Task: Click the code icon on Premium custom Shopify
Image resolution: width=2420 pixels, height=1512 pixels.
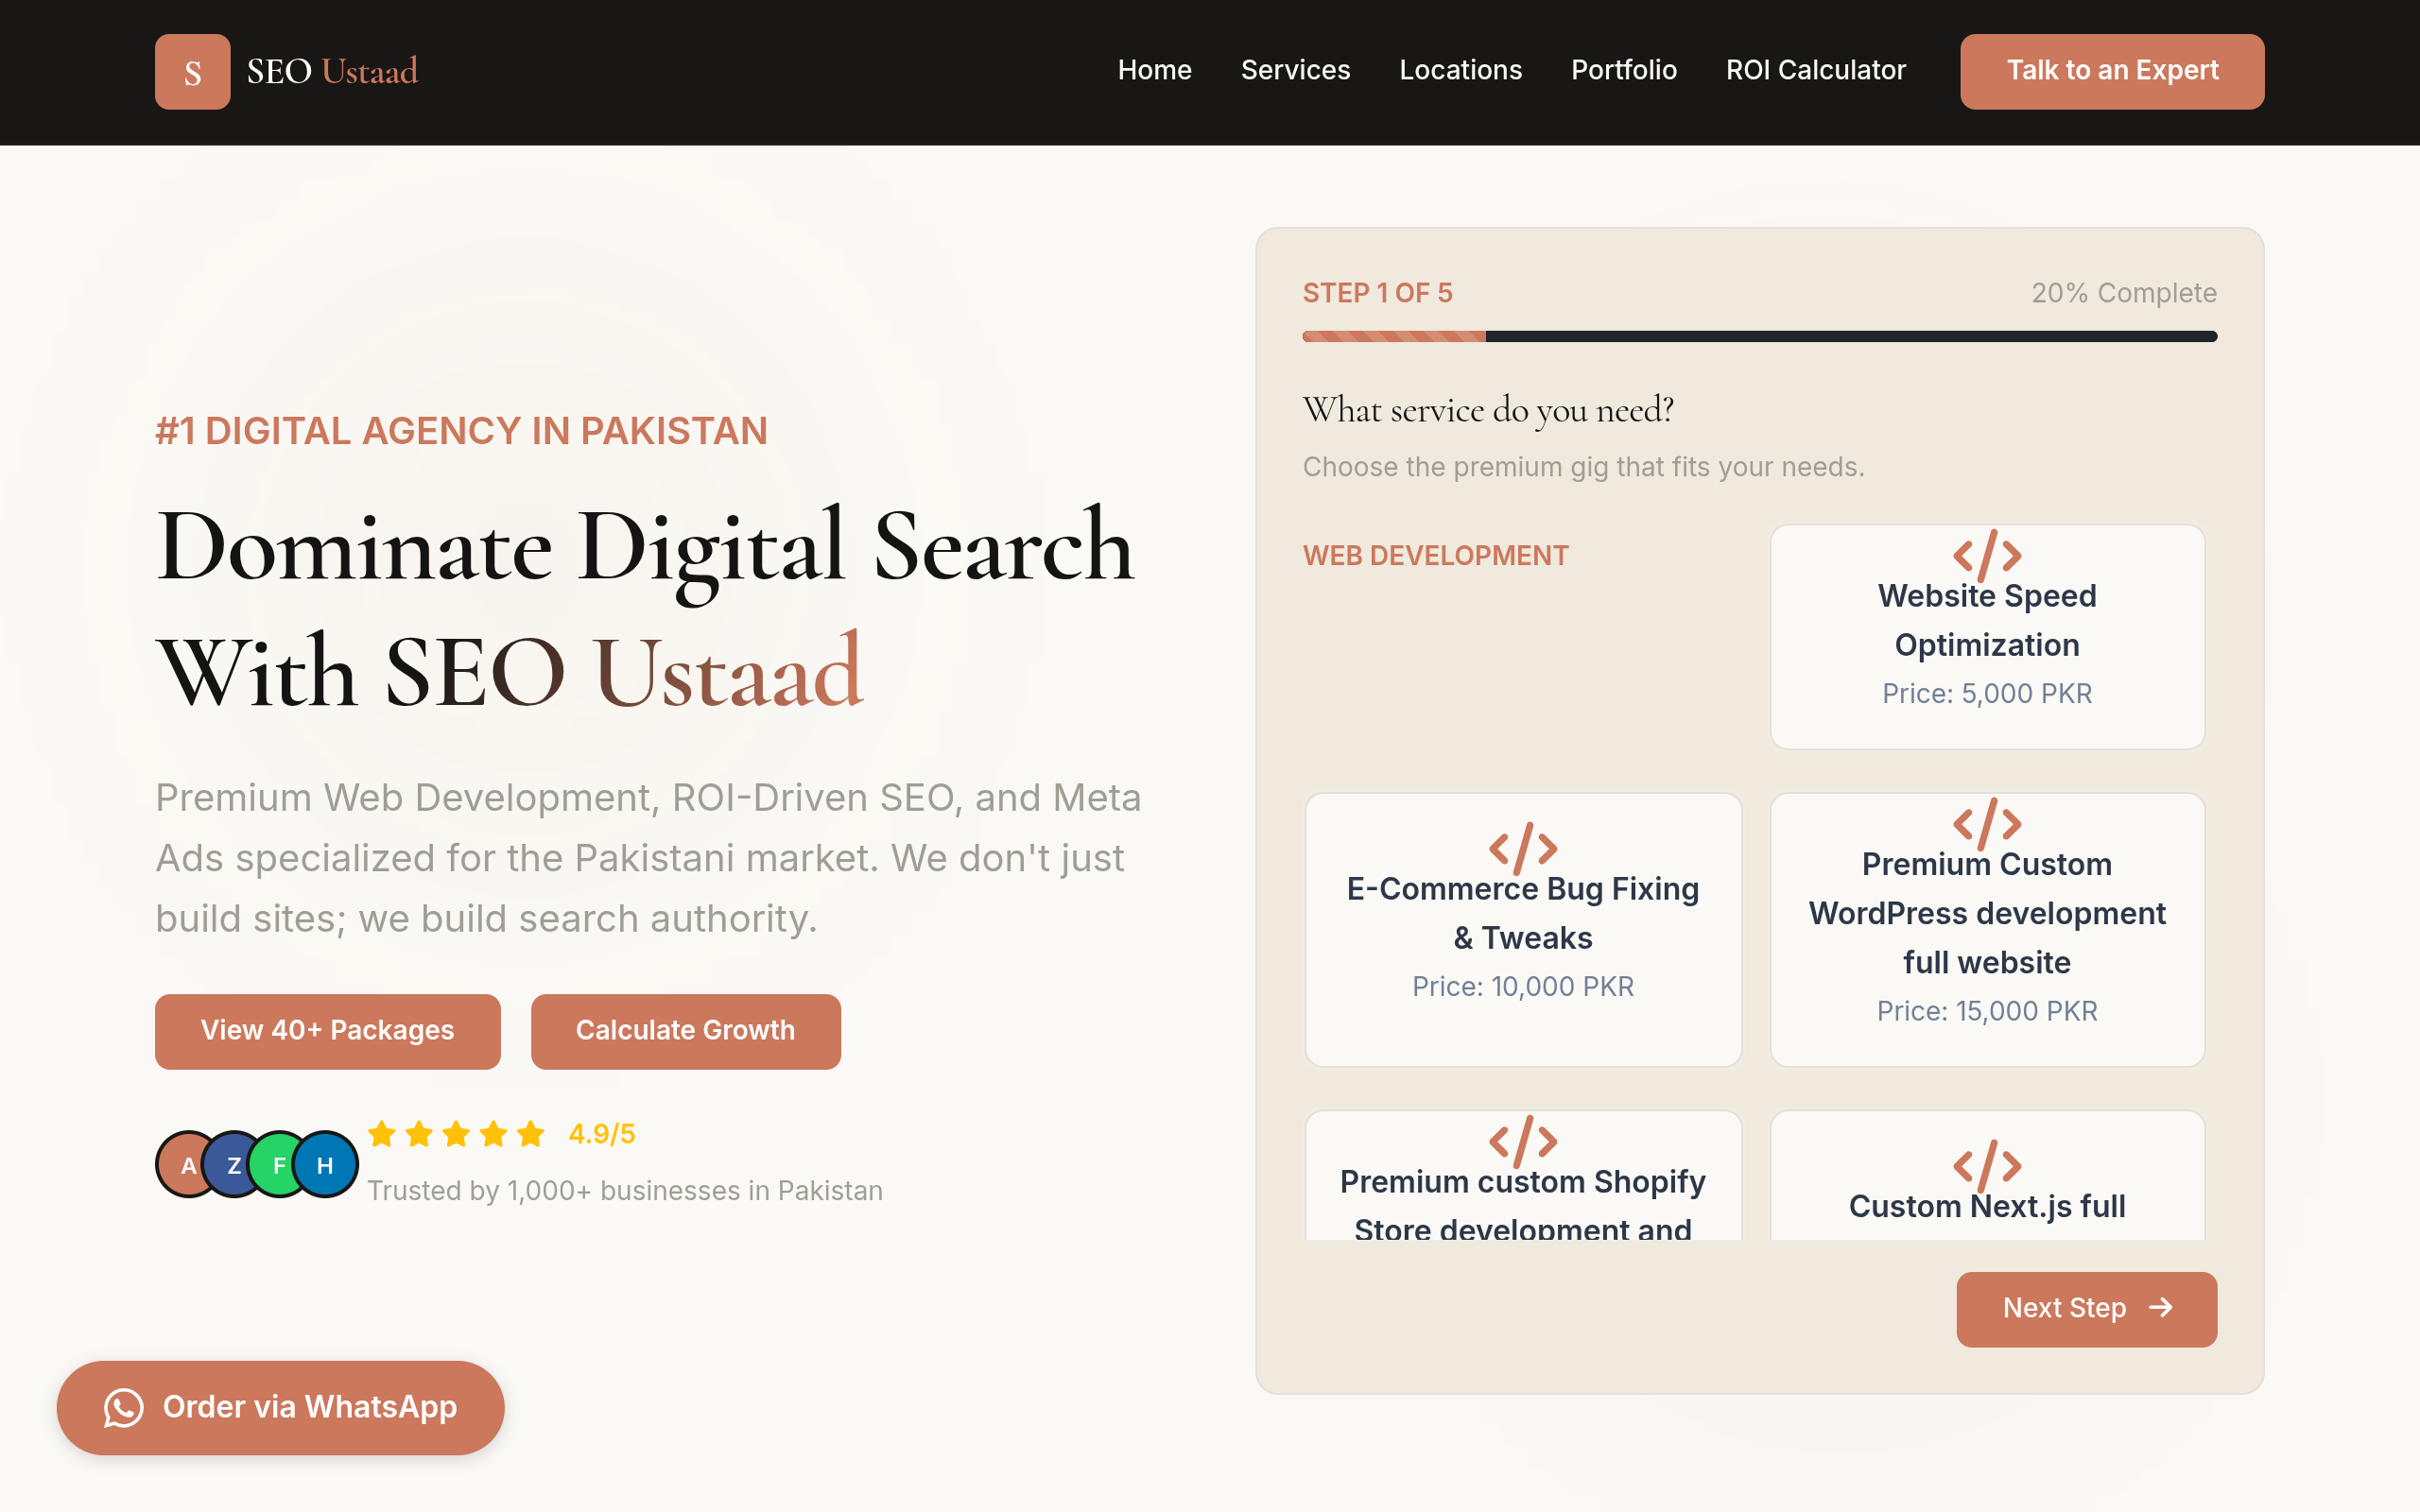Action: pos(1522,1141)
